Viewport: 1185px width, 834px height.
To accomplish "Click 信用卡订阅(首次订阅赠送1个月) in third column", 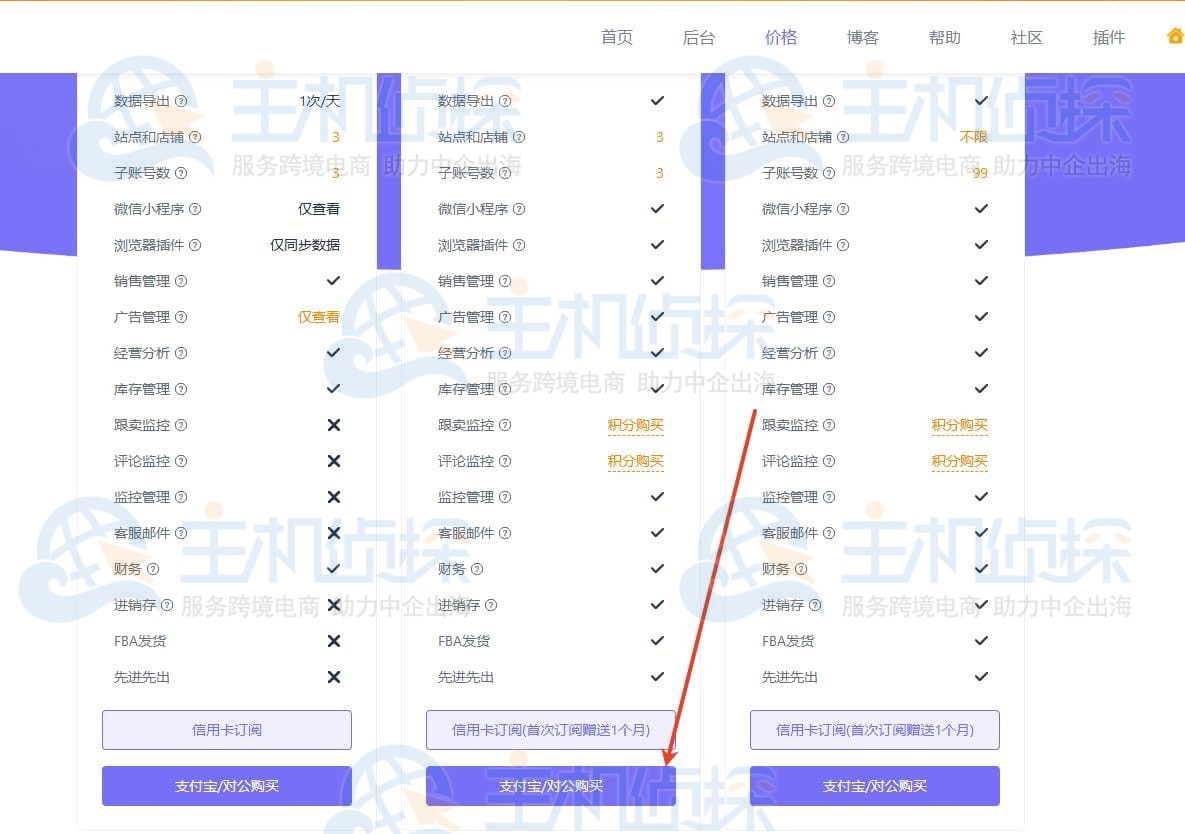I will pyautogui.click(x=873, y=729).
